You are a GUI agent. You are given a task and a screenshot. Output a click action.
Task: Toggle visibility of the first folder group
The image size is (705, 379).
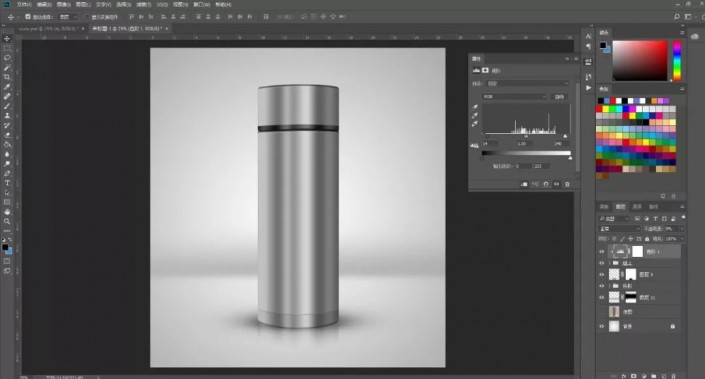[602, 263]
